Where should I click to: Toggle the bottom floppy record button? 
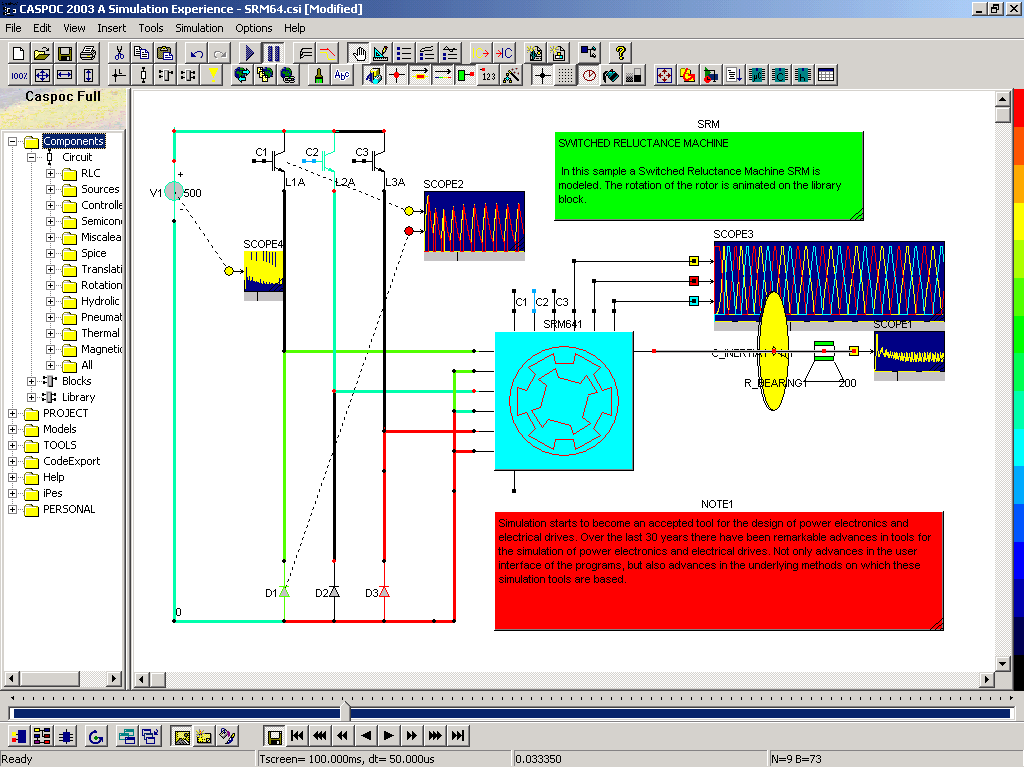(275, 737)
